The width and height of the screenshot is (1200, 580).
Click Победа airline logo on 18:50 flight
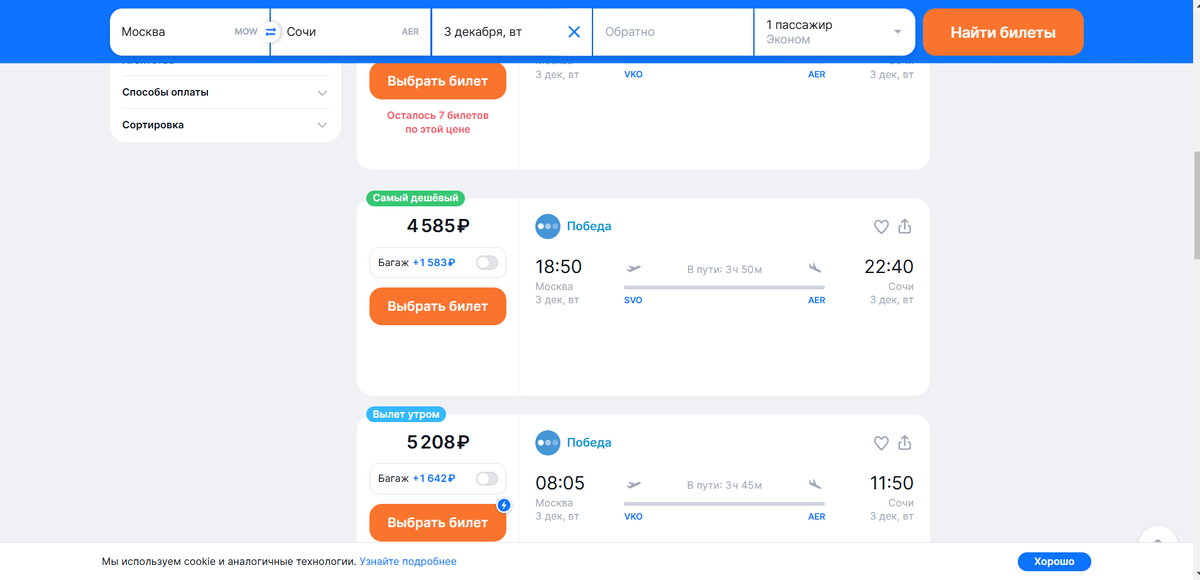click(547, 226)
